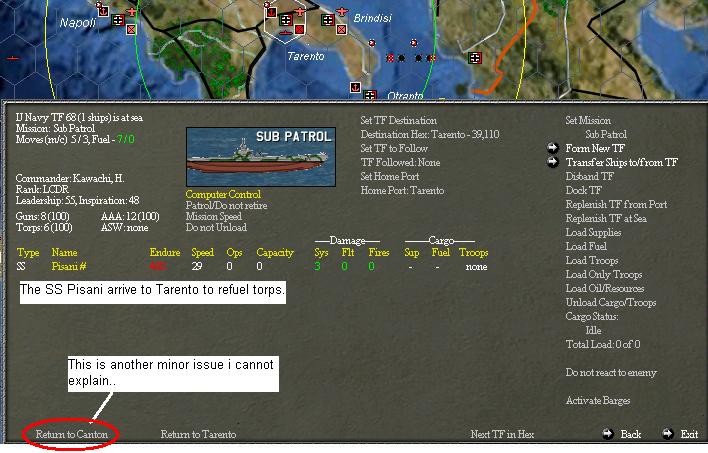This screenshot has height=453, width=708.
Task: Click the Total Load: 0 of 0 text
Action: pyautogui.click(x=603, y=344)
